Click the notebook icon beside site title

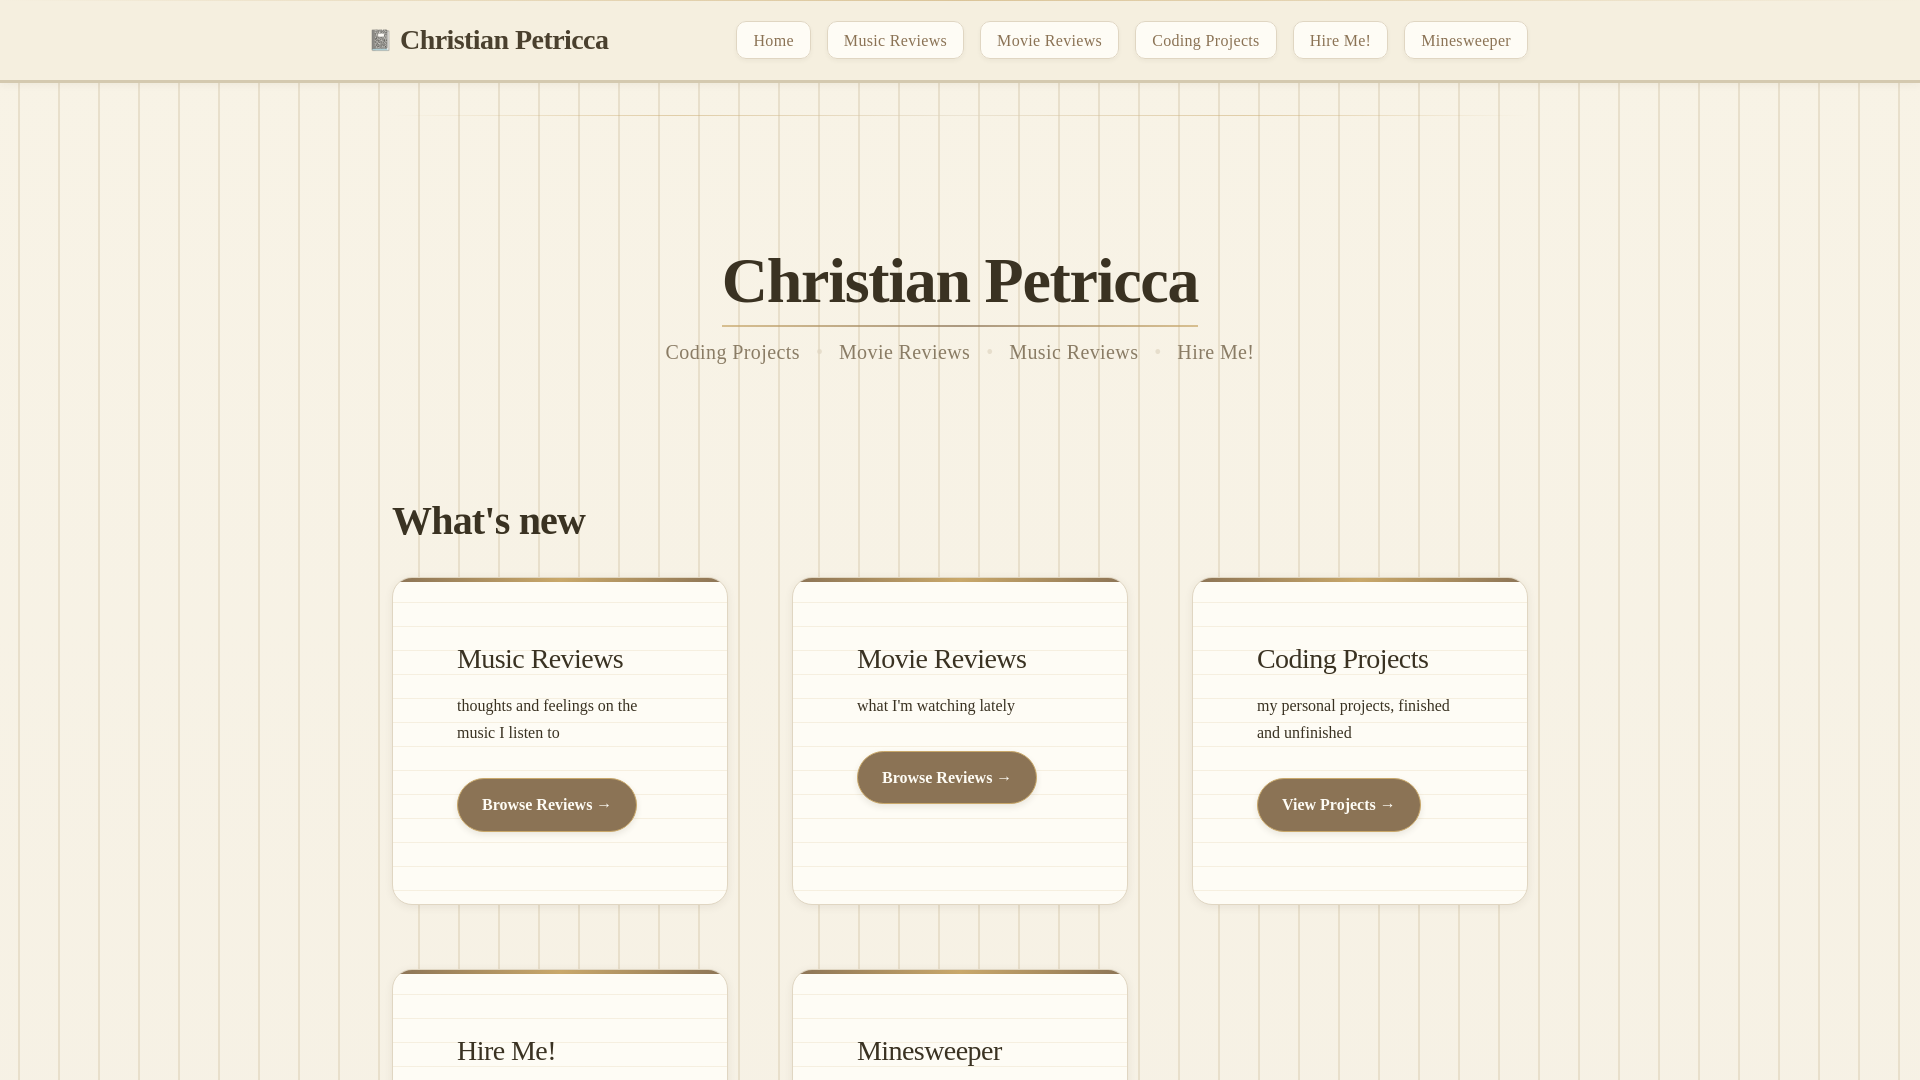[380, 40]
